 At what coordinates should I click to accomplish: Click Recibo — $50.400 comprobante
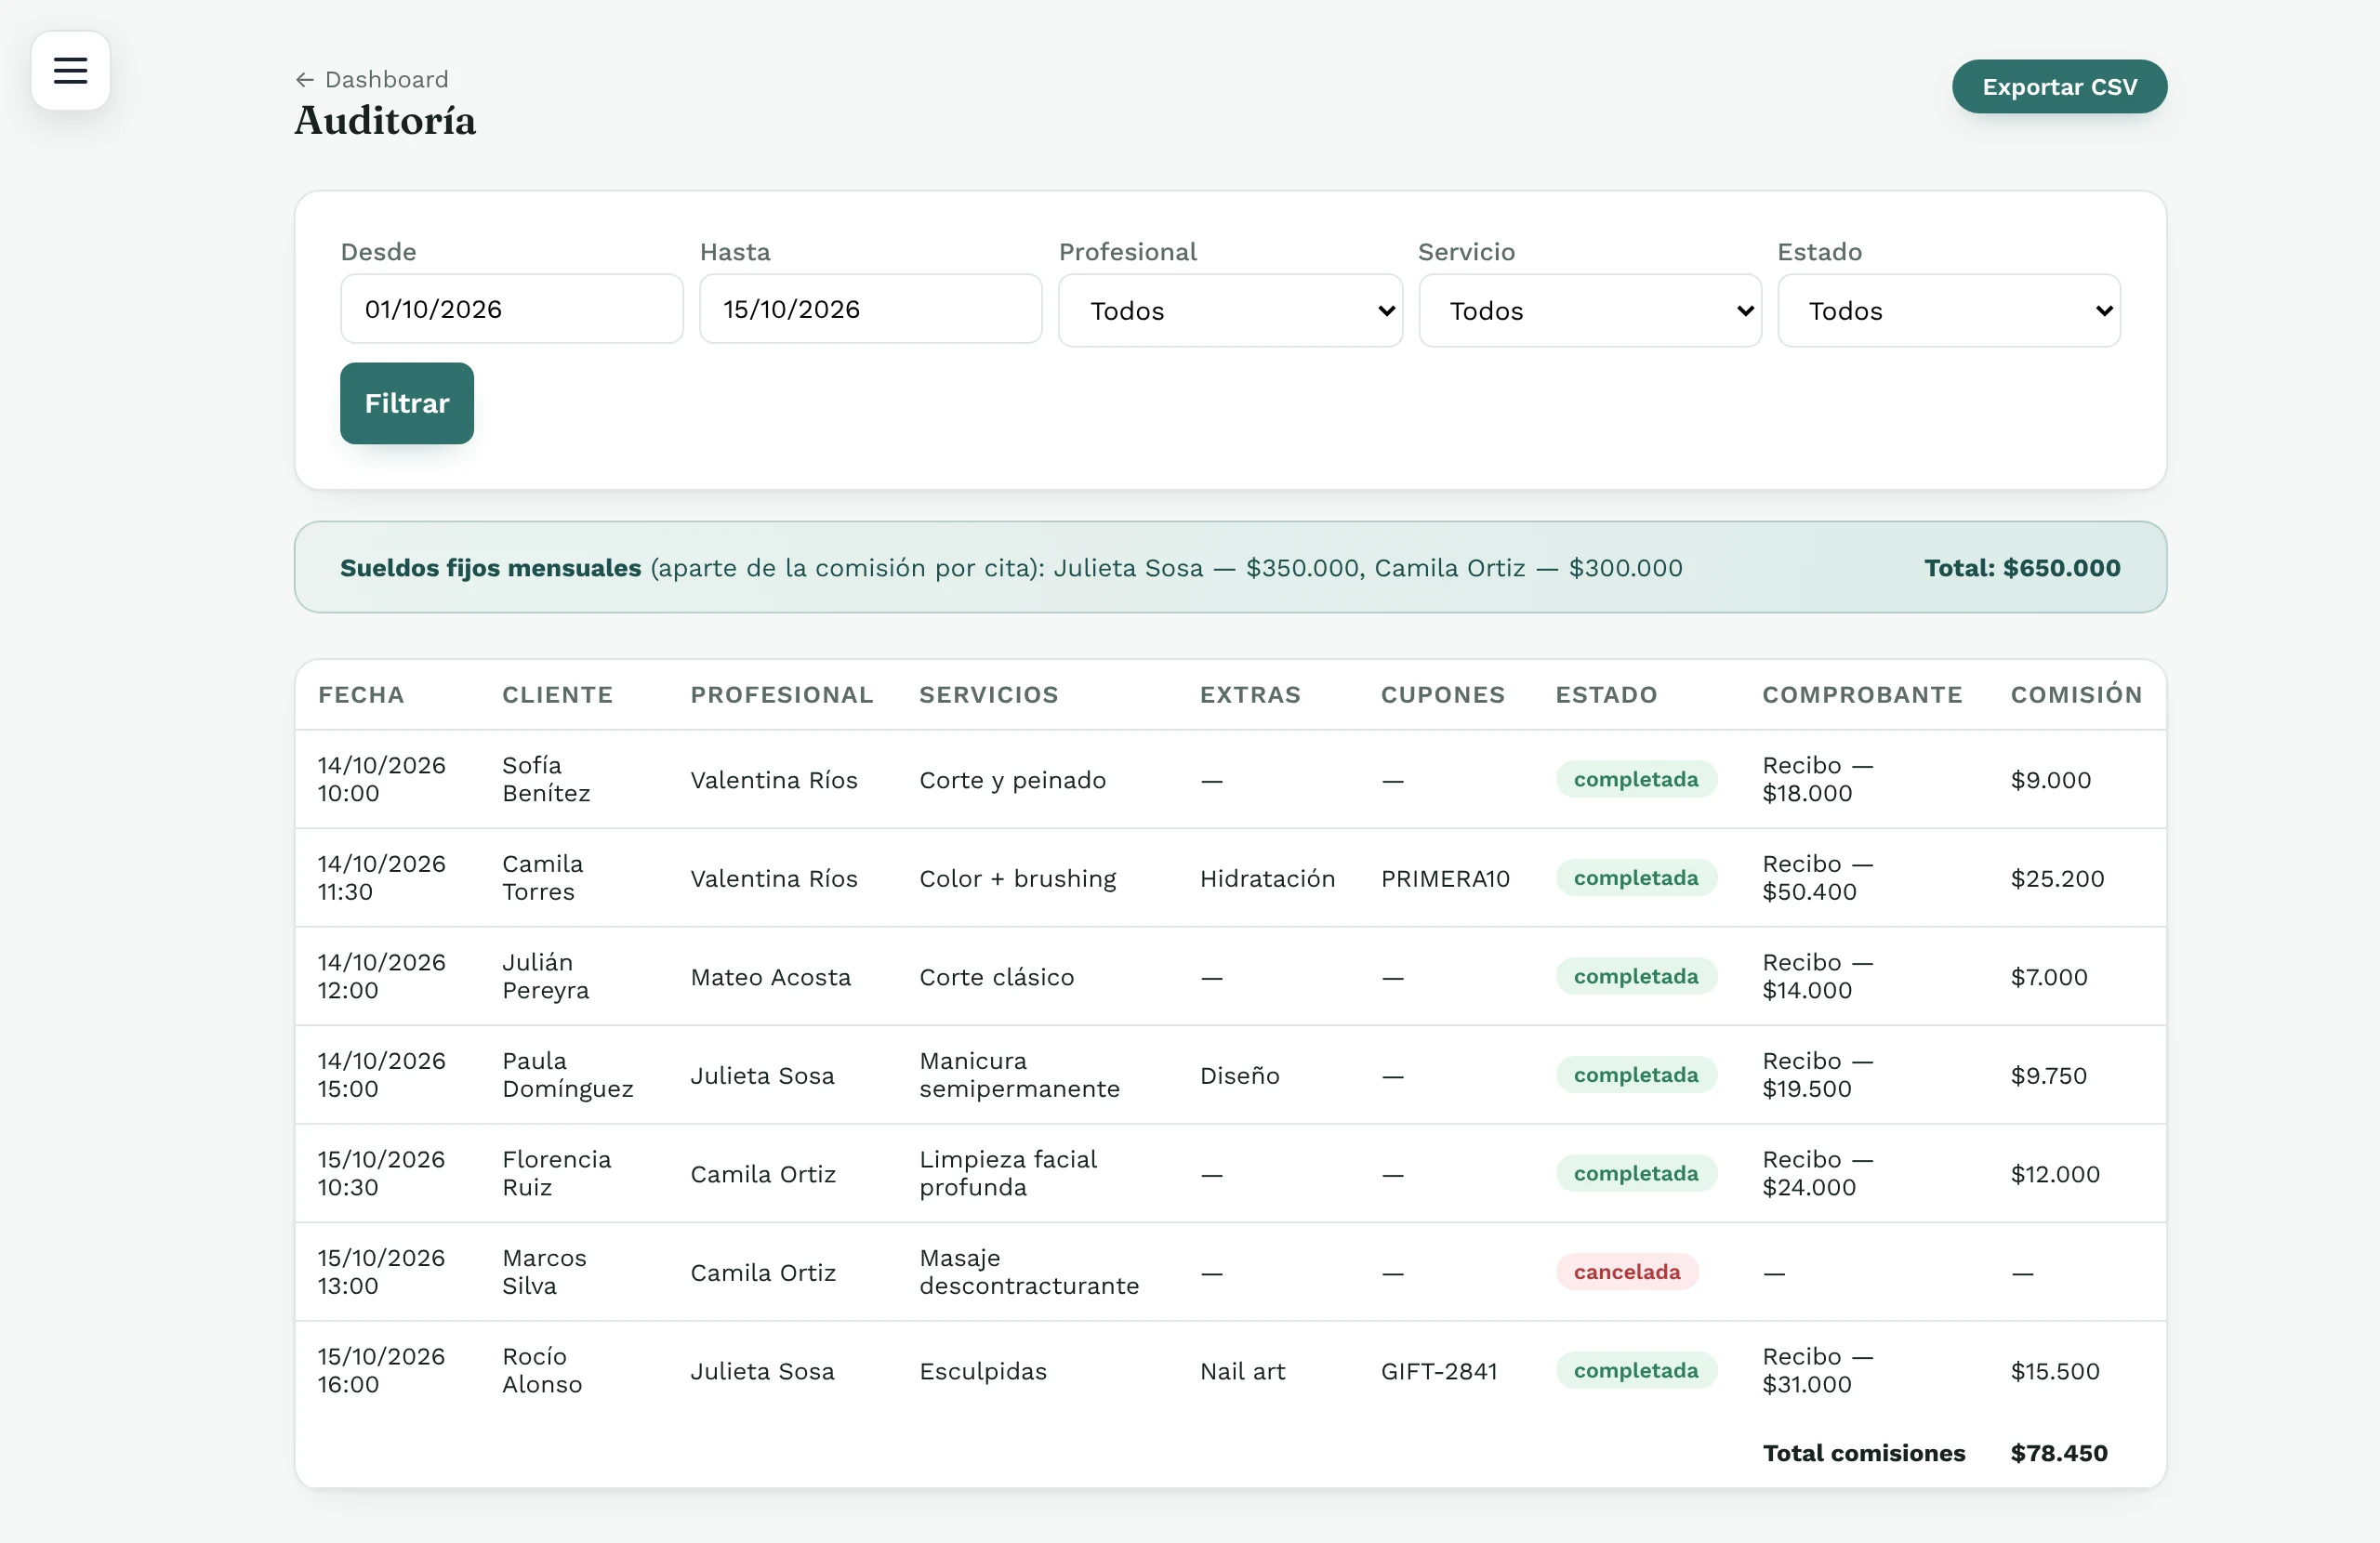pyautogui.click(x=1817, y=877)
